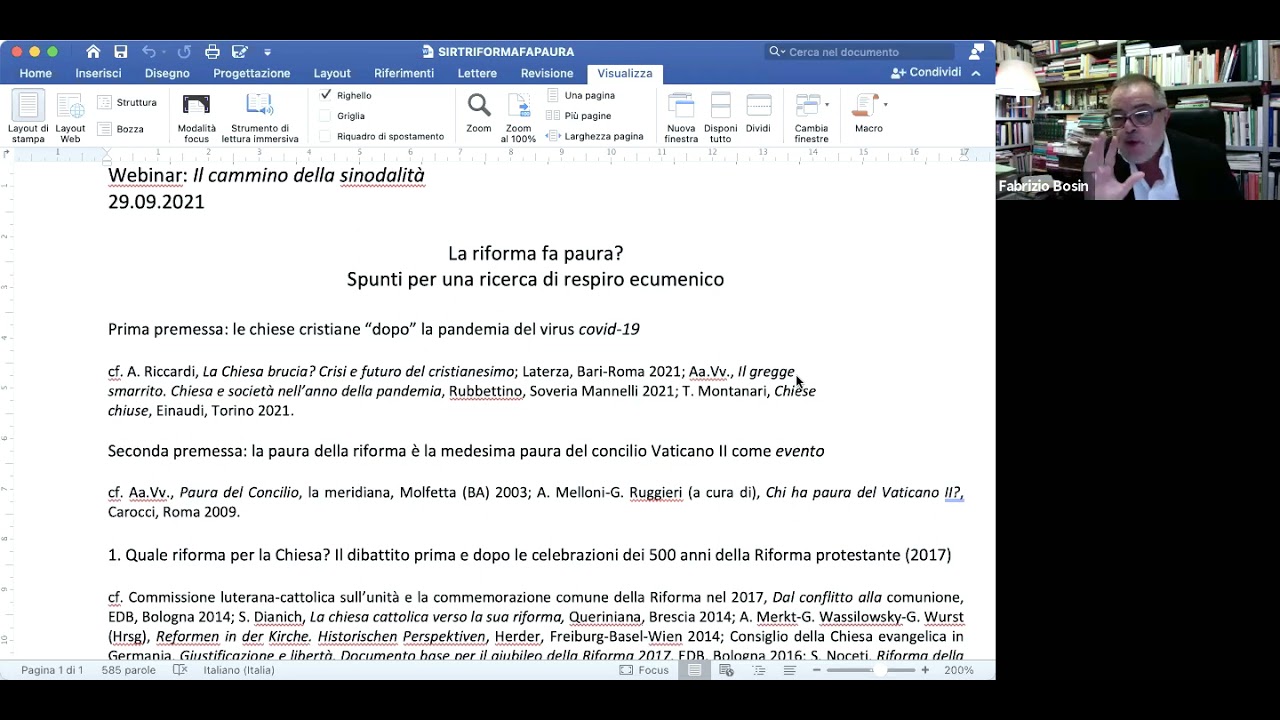Save the document with floppy icon
Image resolution: width=1280 pixels, height=720 pixels.
[121, 52]
